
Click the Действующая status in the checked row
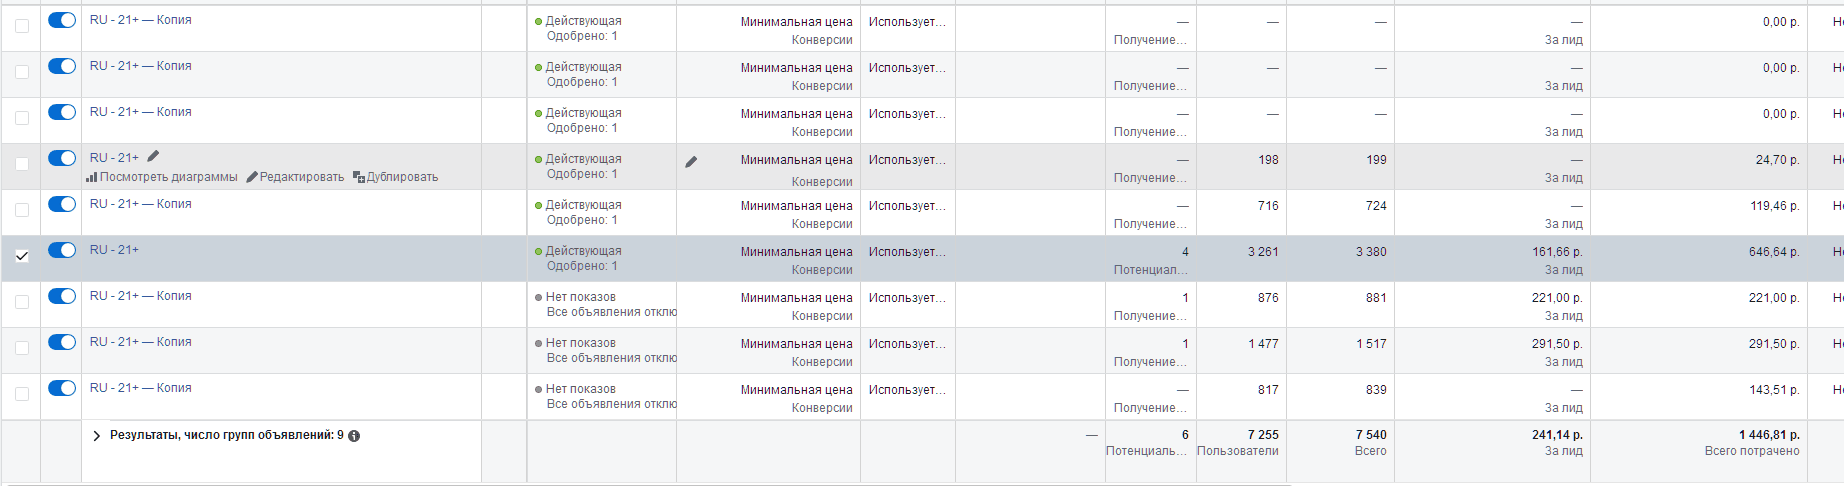(x=583, y=251)
